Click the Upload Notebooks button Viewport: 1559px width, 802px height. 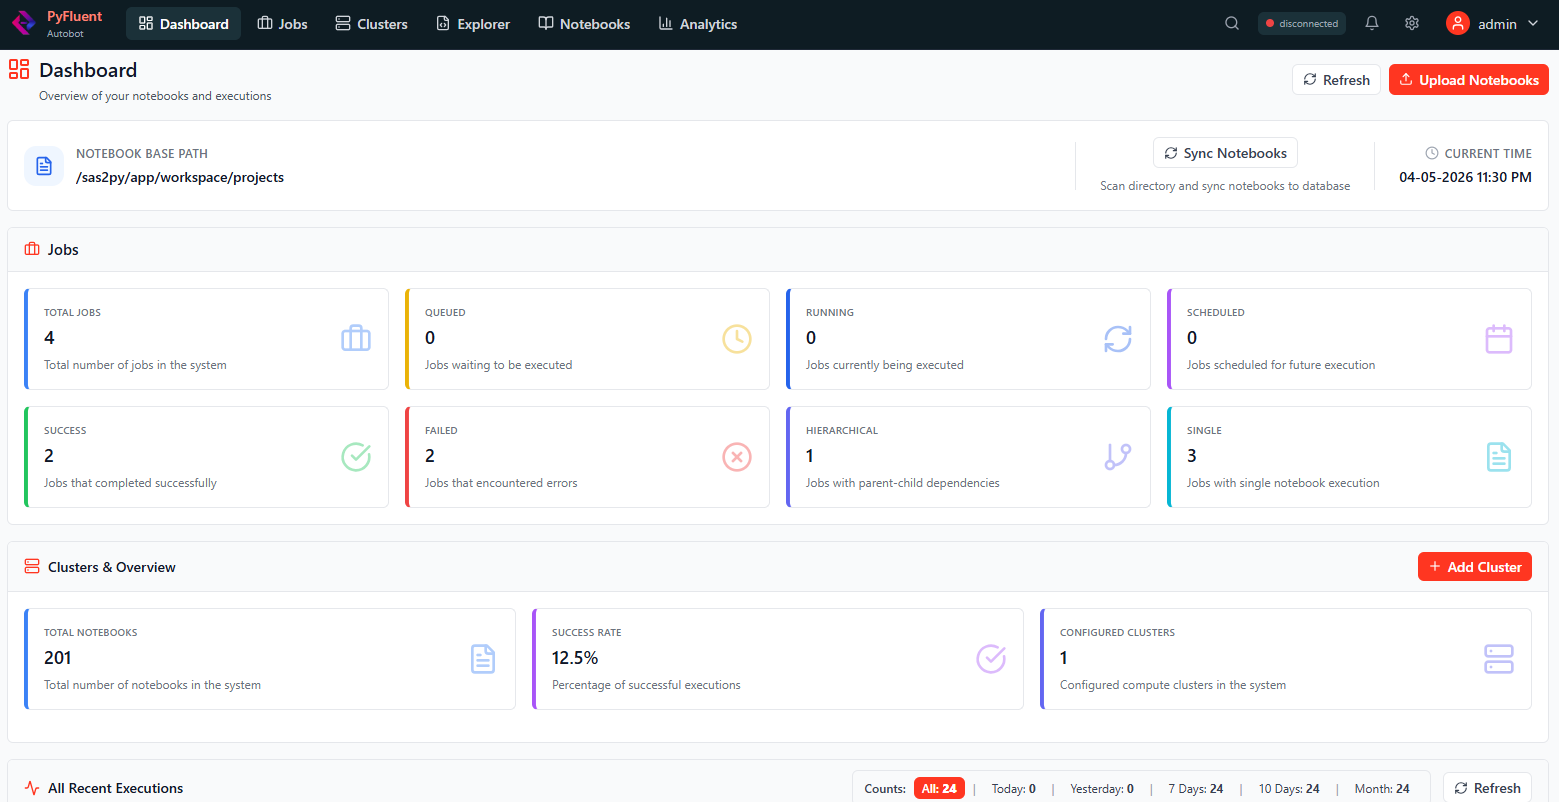click(1468, 79)
